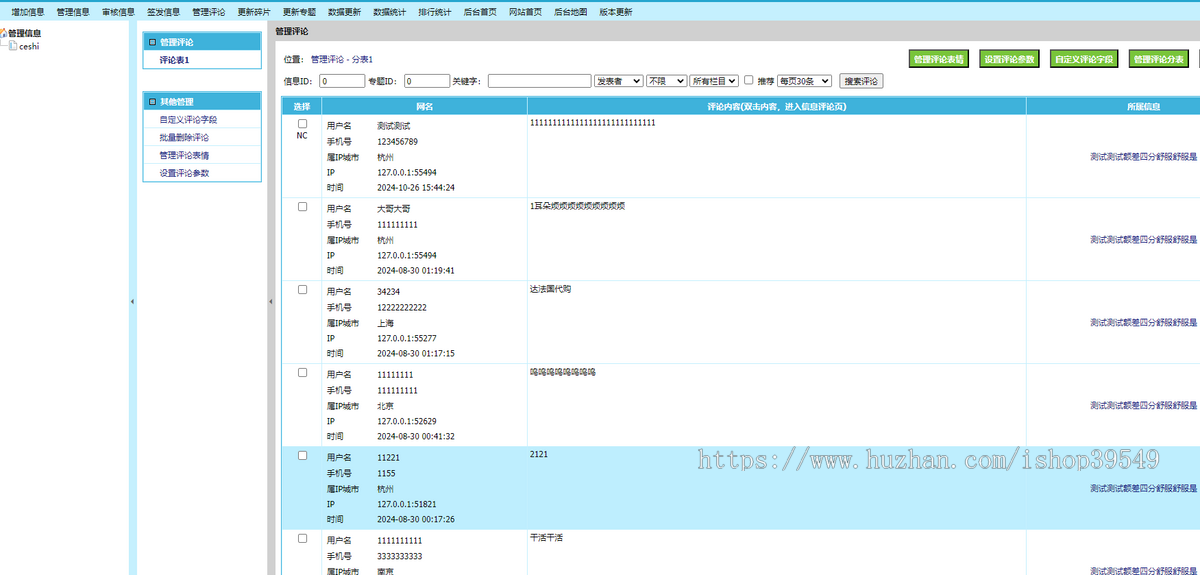Go to 网站首页 from top menu

point(525,12)
